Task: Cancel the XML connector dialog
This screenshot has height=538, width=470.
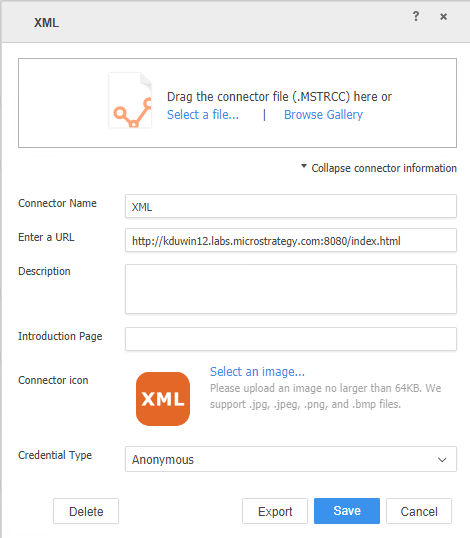Action: (419, 511)
